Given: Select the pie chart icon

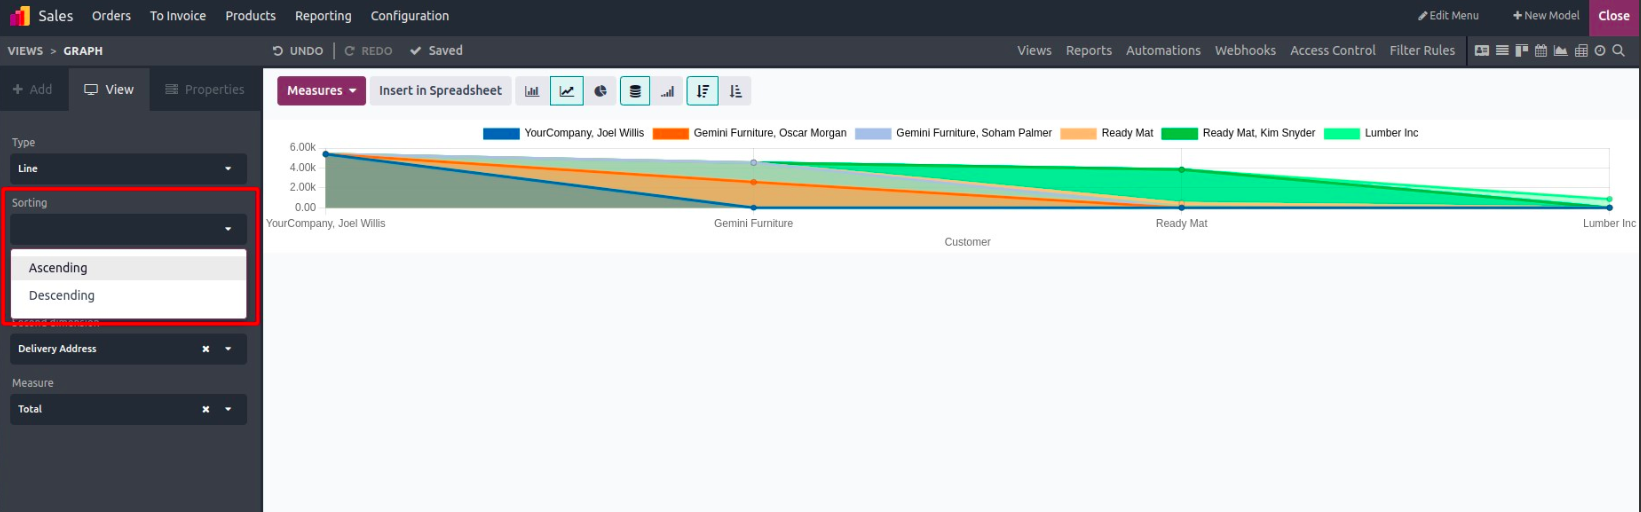Looking at the screenshot, I should [x=600, y=91].
